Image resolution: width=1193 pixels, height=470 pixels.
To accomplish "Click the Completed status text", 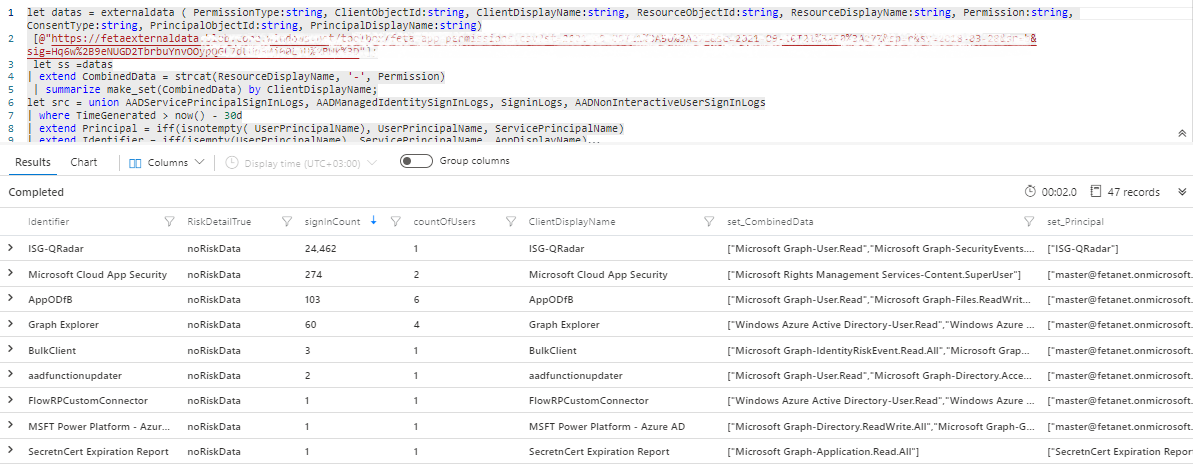I will [x=36, y=192].
